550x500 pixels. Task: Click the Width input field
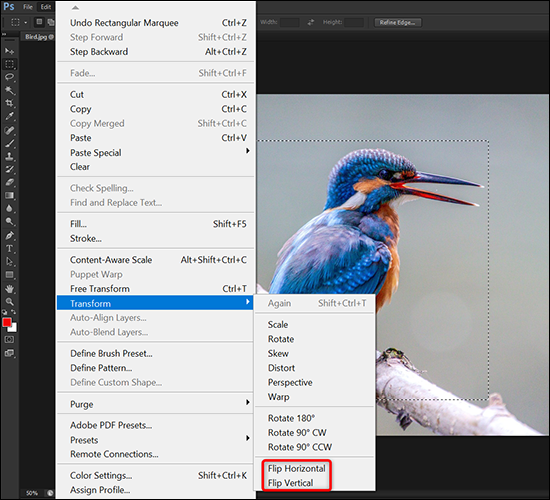(x=290, y=22)
